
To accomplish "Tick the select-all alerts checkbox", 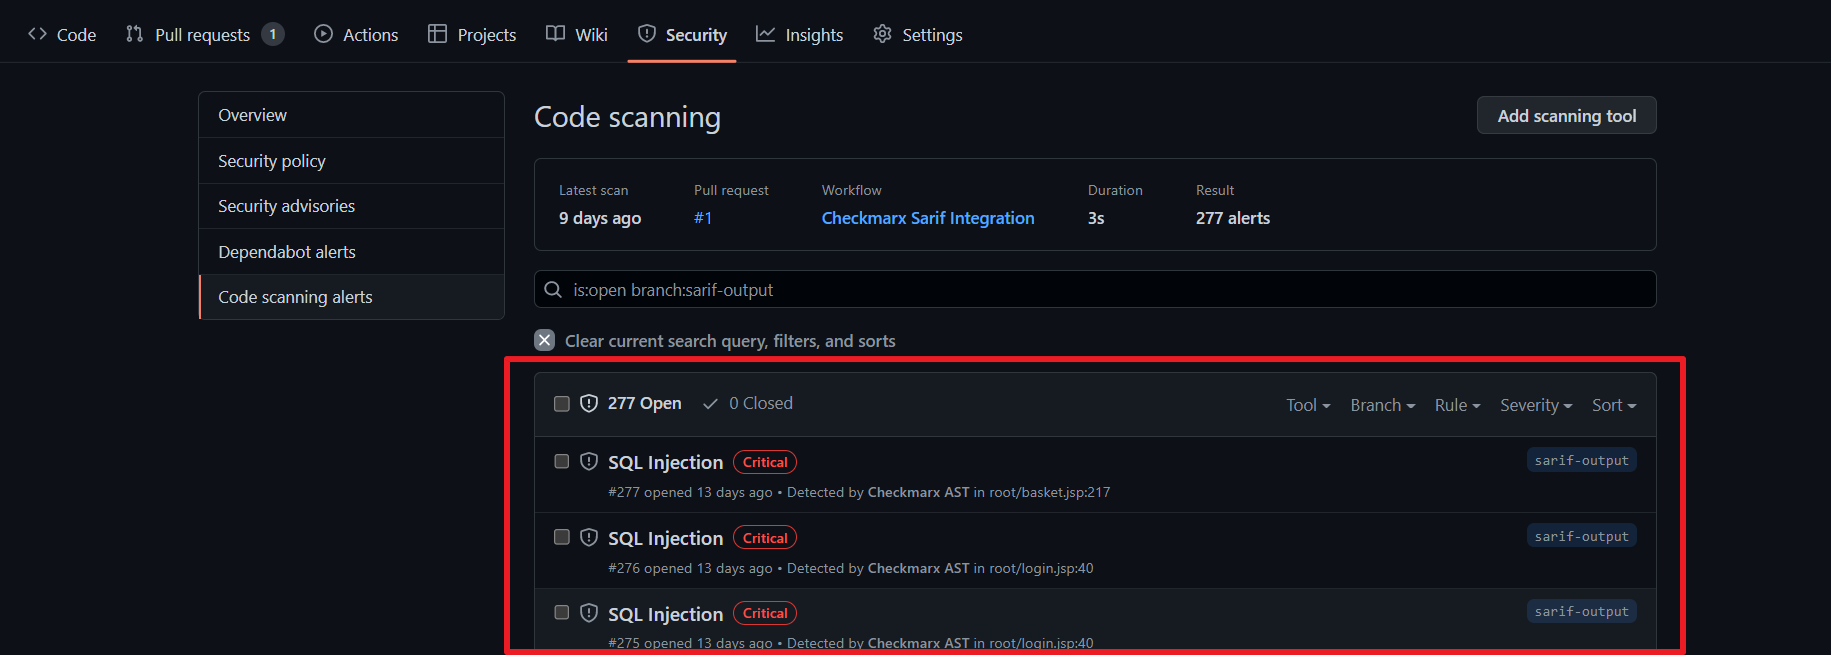I will (562, 403).
